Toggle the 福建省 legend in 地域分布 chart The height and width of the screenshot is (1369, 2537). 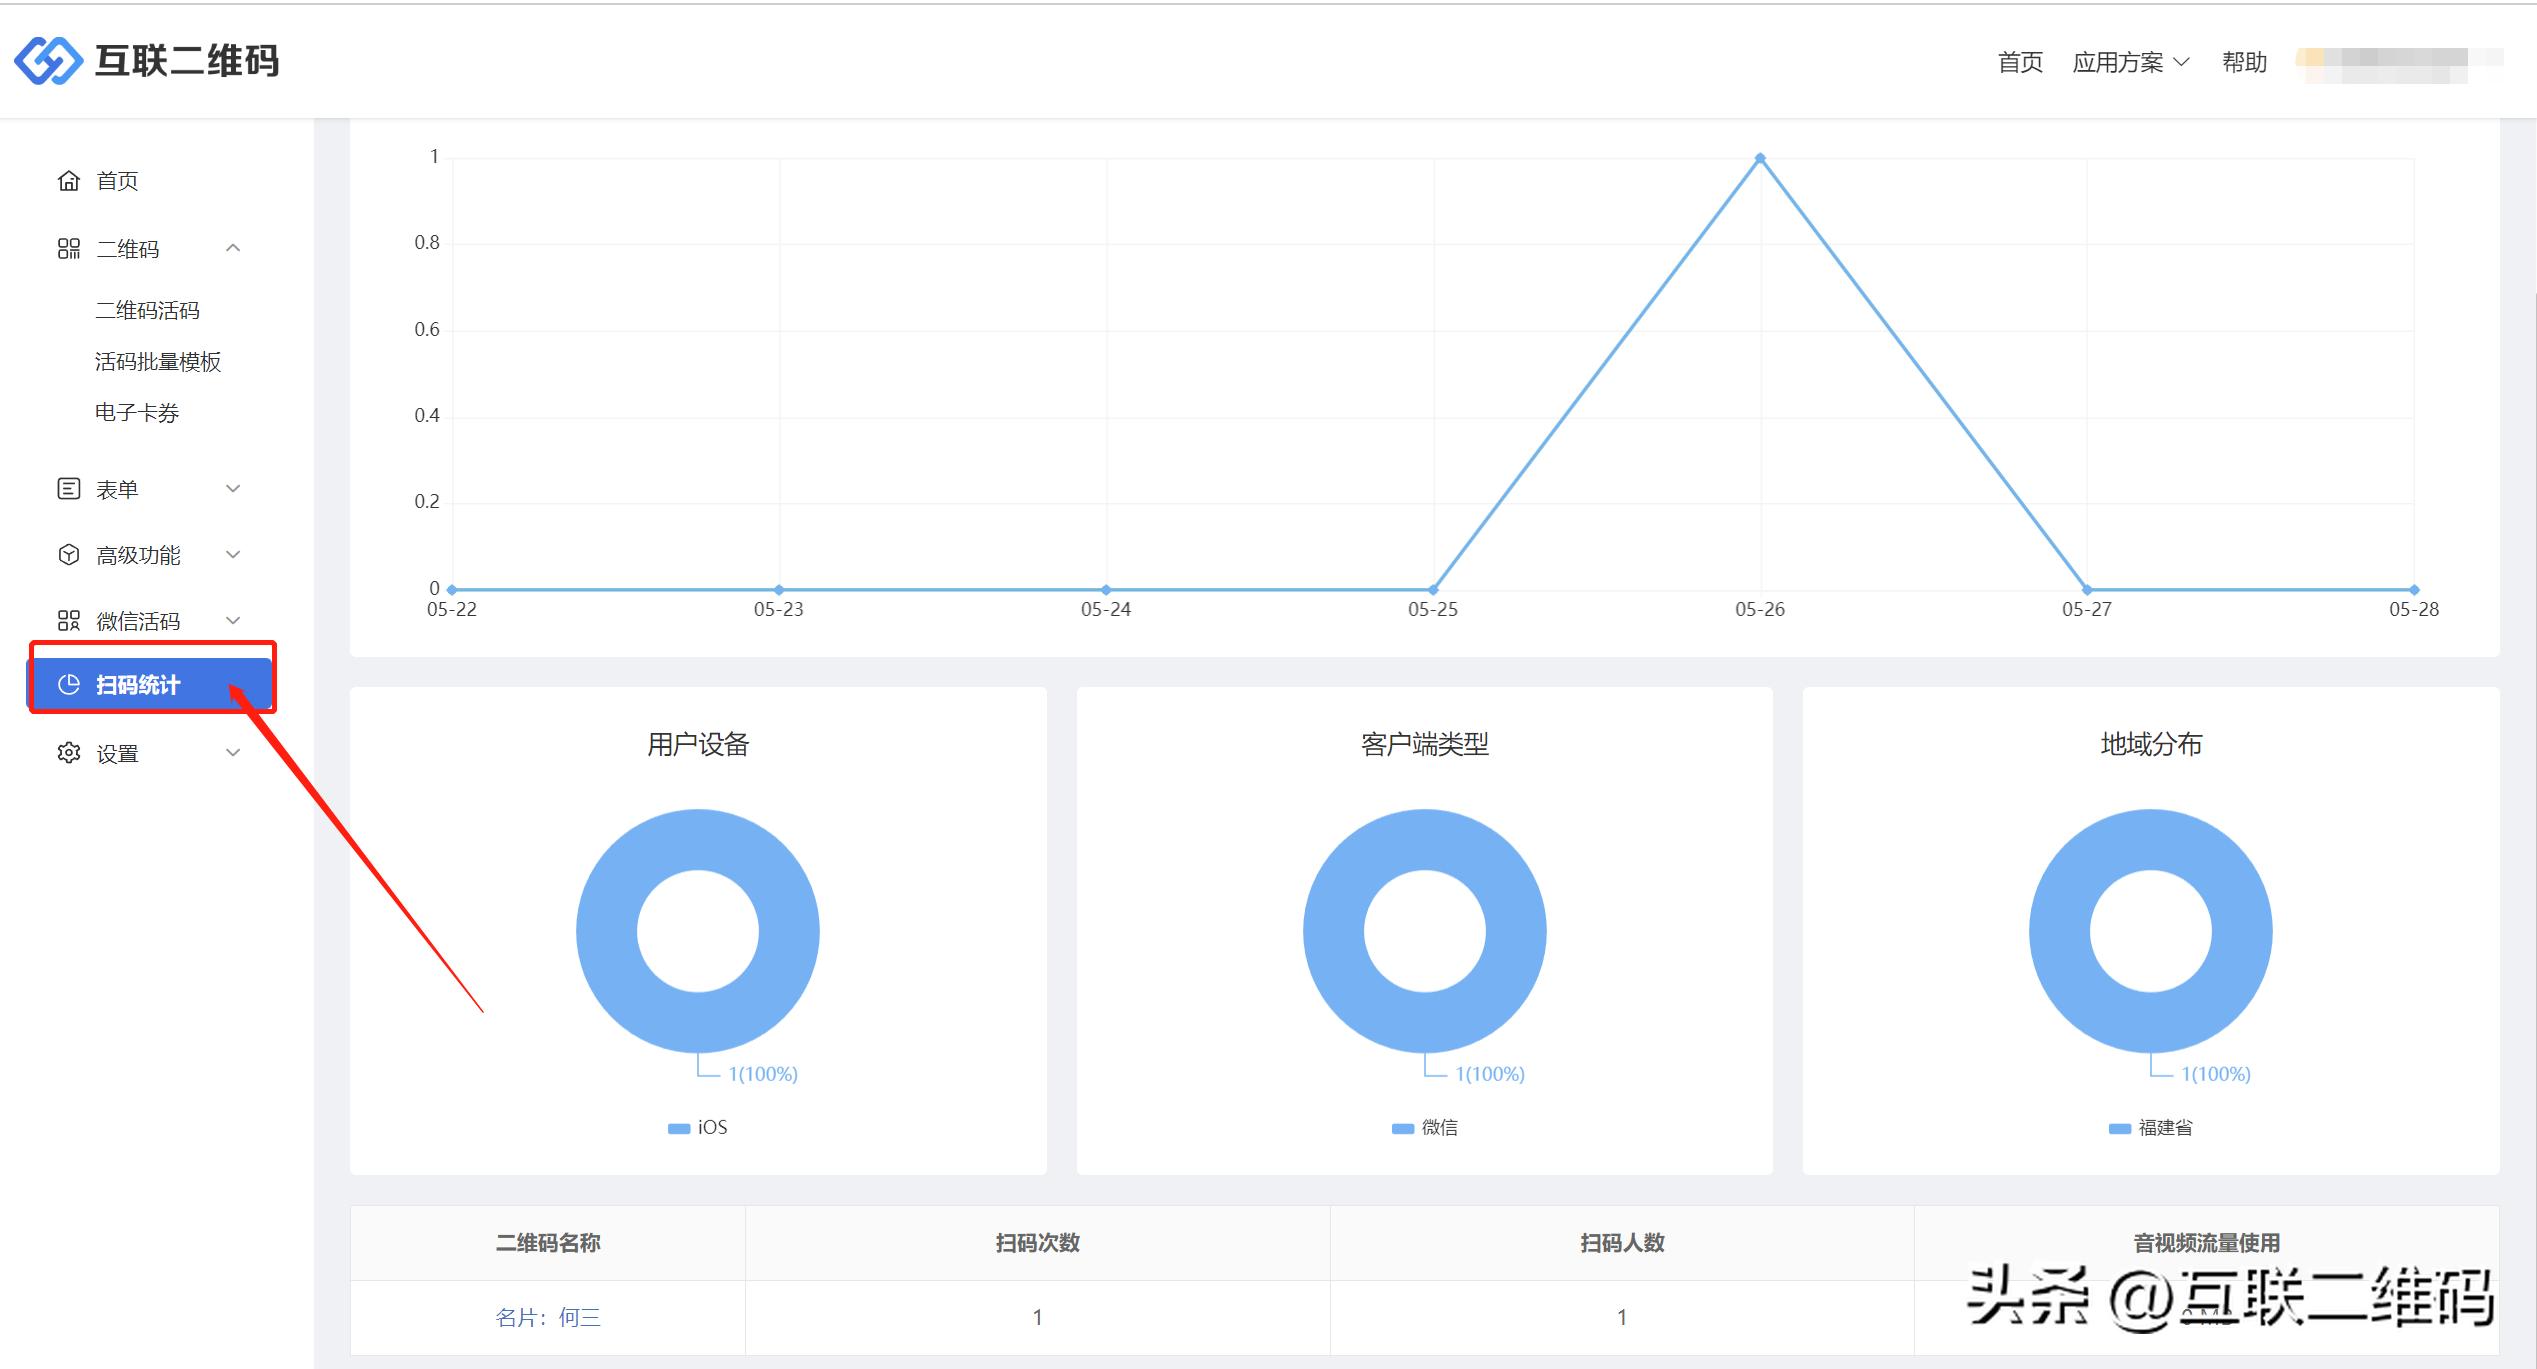(x=2150, y=1128)
